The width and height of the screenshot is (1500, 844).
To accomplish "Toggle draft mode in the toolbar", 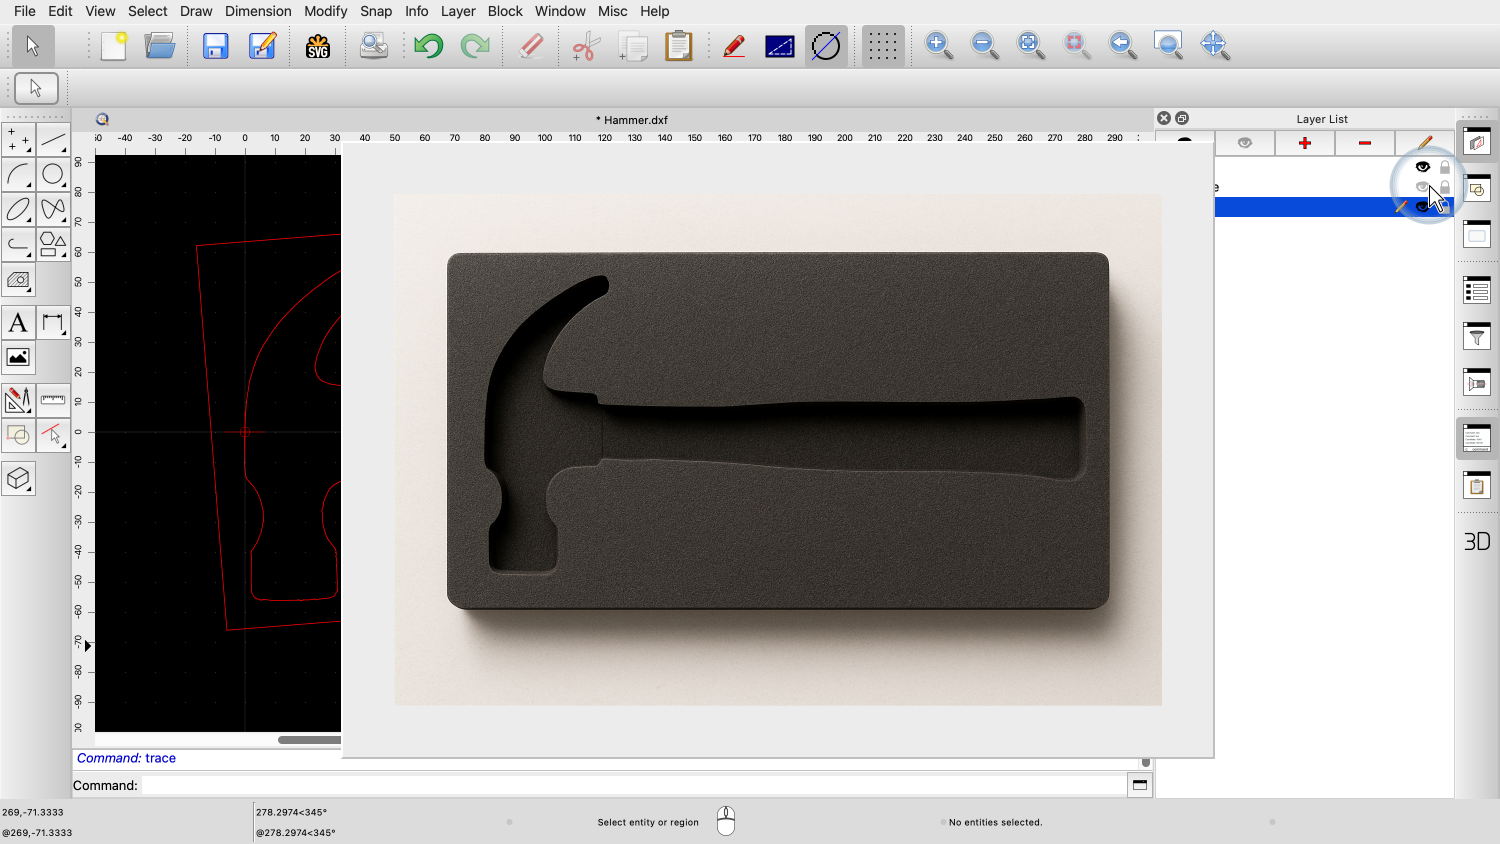I will [x=826, y=46].
